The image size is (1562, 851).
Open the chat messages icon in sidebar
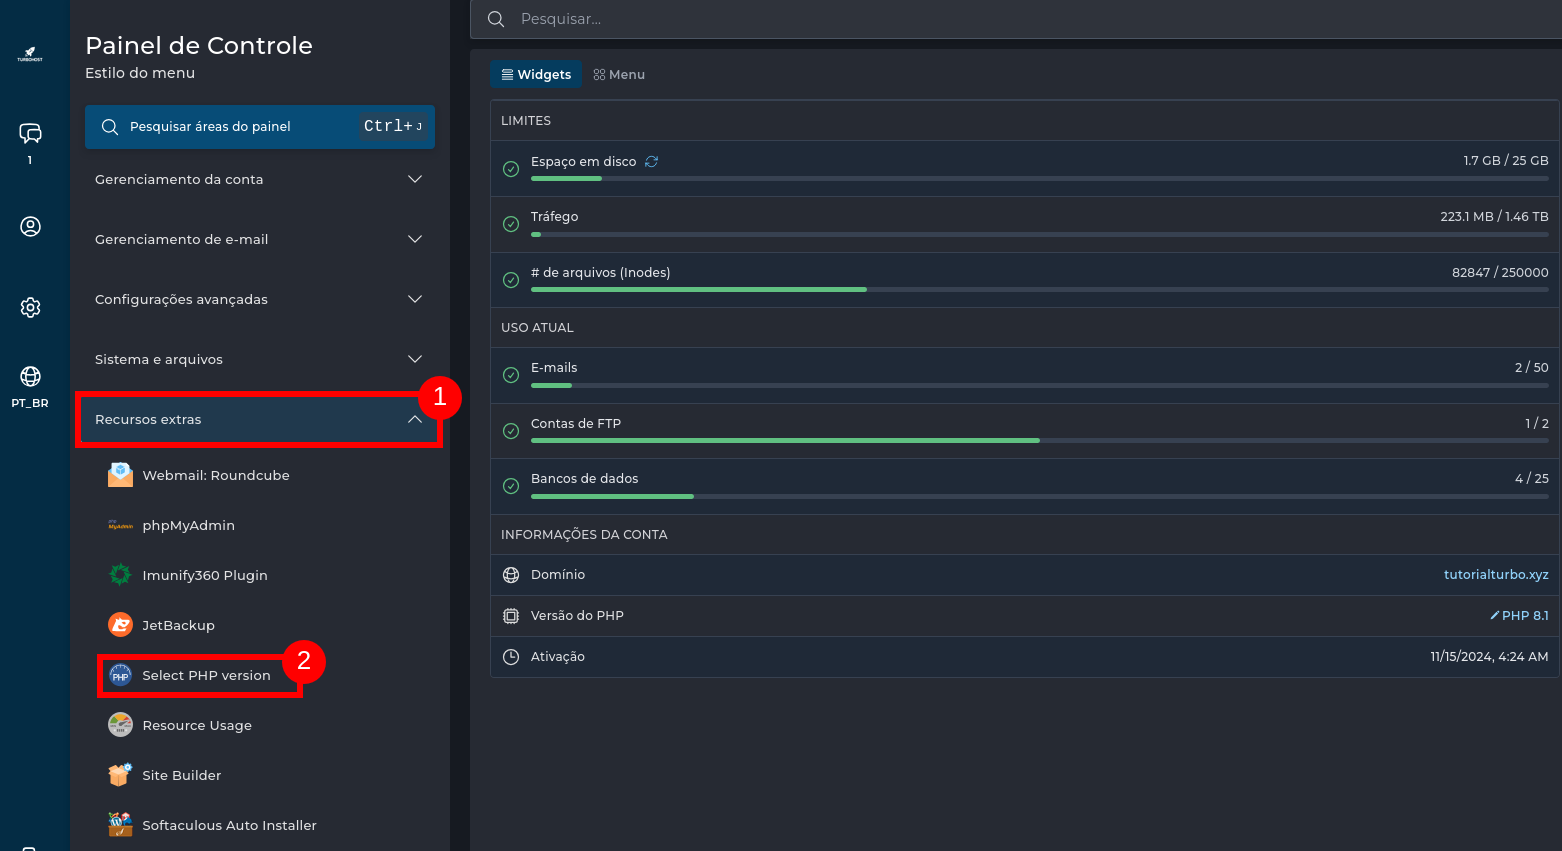point(30,133)
